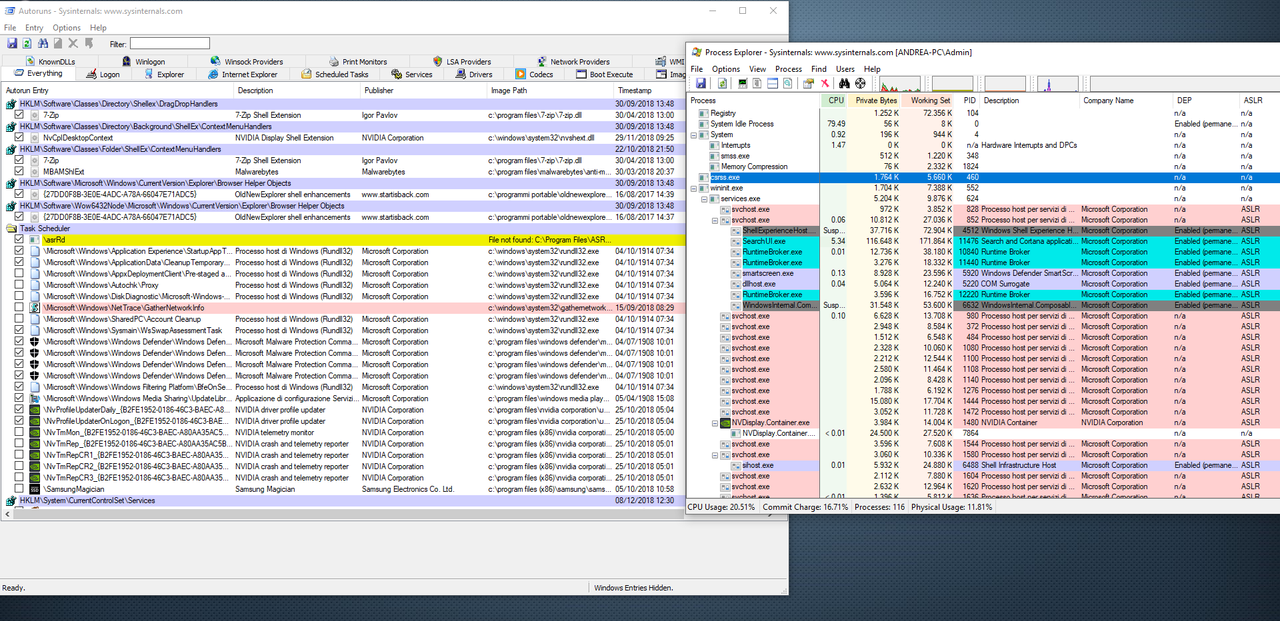Viewport: 1280px width, 621px height.
Task: Collapse the svchost.exe PID 852 node
Action: (715, 220)
